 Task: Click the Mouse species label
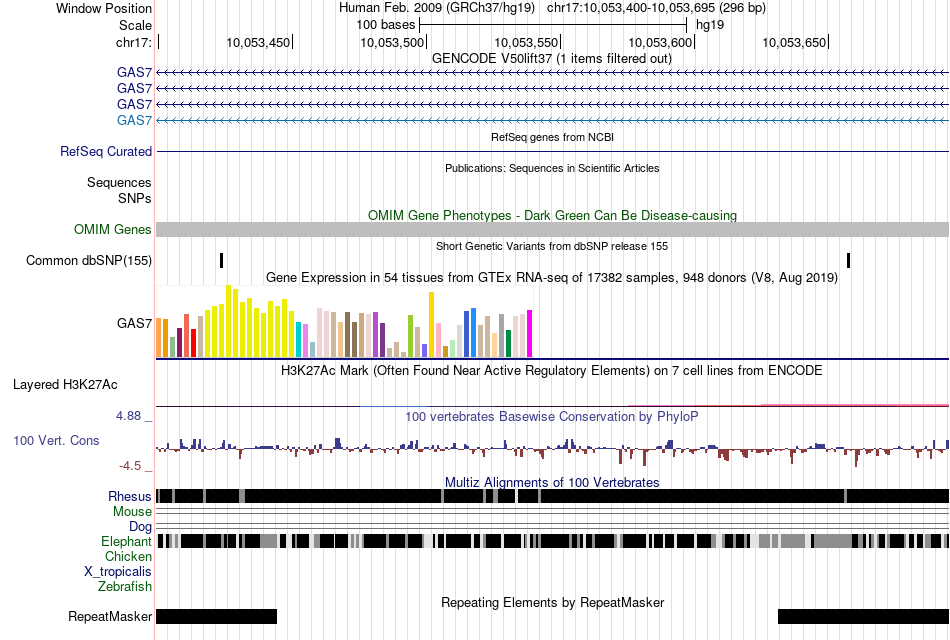click(132, 512)
